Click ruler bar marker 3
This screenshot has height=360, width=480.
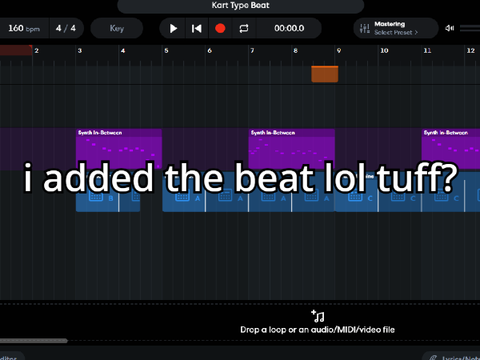pyautogui.click(x=80, y=51)
